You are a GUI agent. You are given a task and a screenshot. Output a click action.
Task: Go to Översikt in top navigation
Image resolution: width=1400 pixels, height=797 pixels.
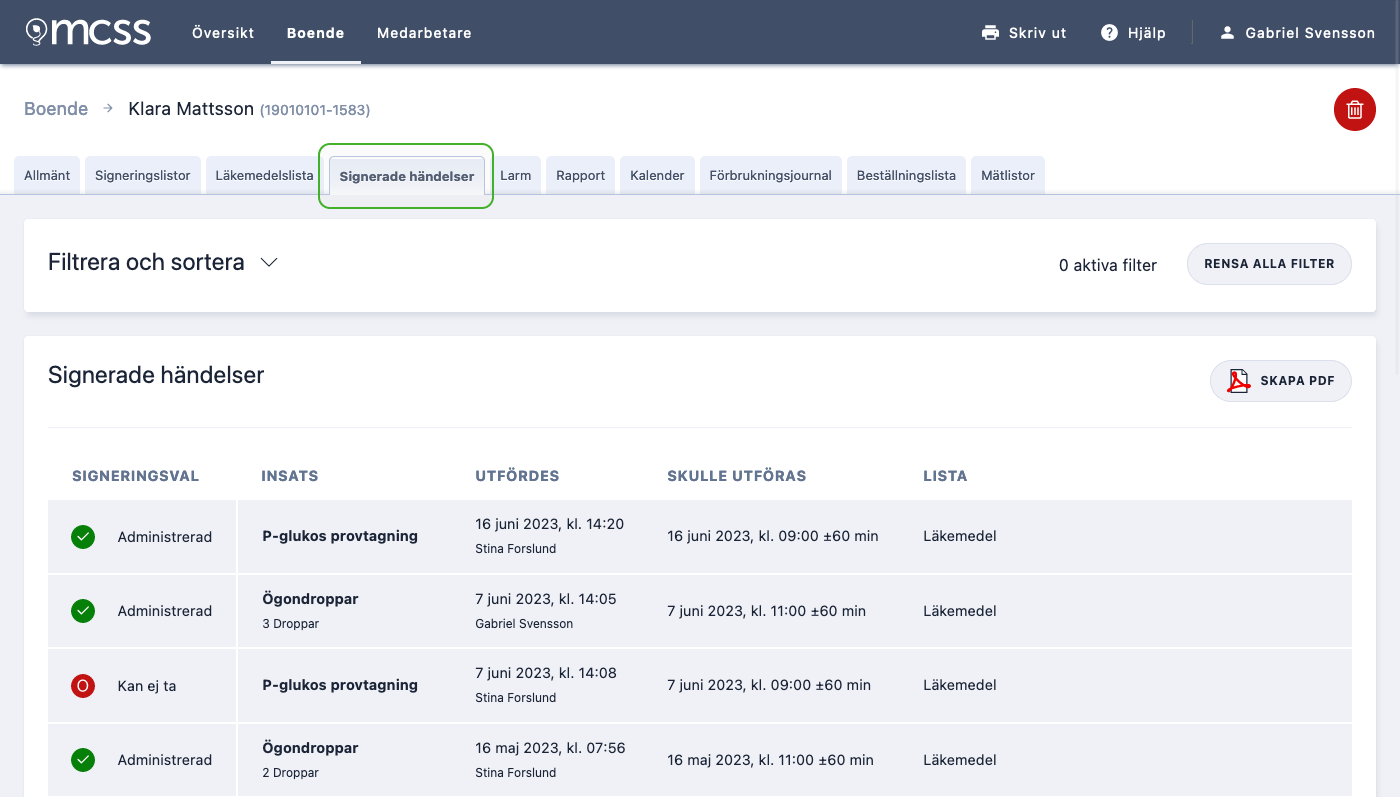click(223, 33)
